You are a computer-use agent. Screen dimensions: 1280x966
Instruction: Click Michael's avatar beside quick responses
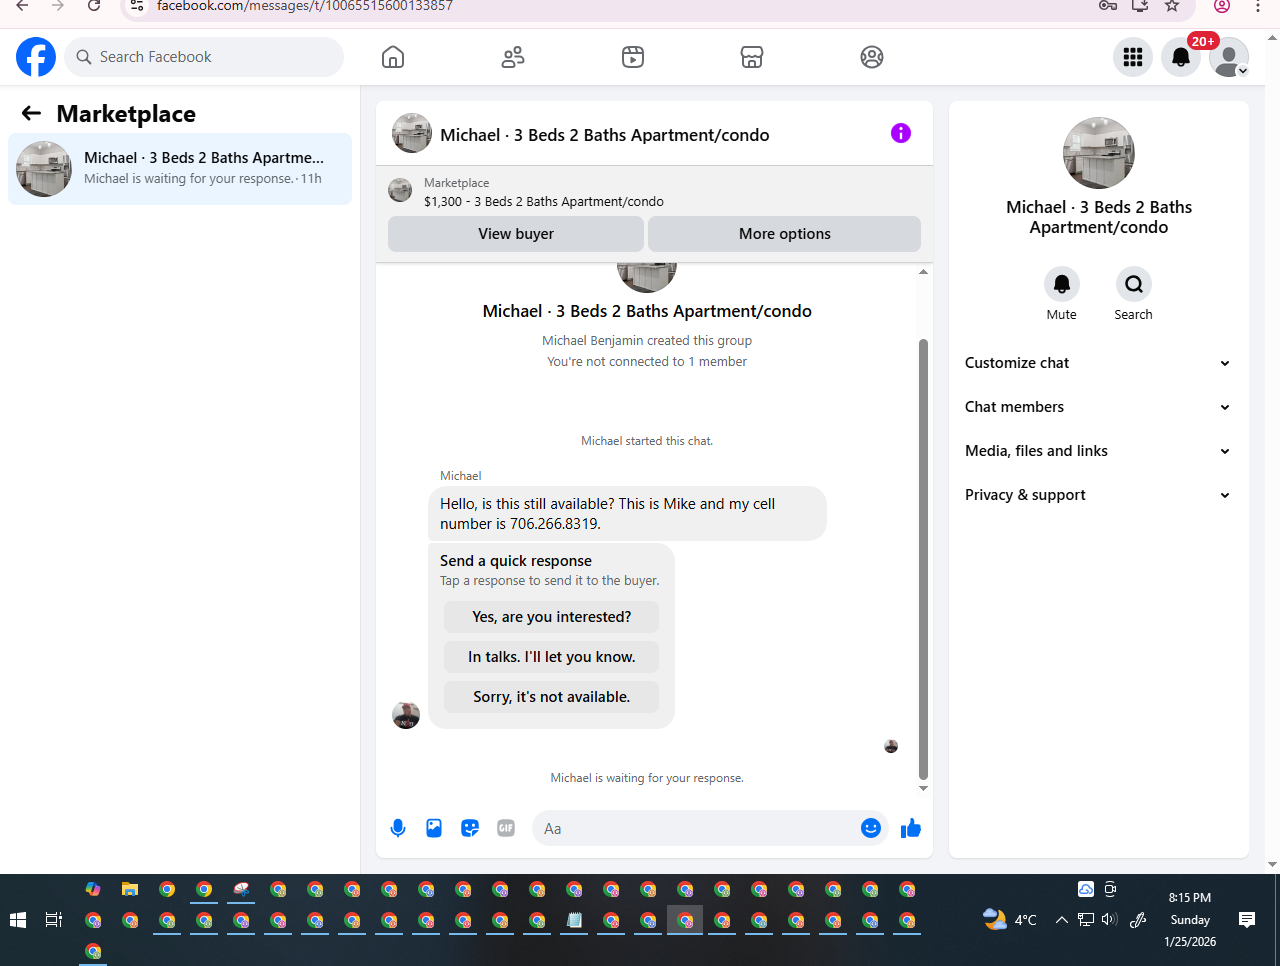tap(406, 715)
